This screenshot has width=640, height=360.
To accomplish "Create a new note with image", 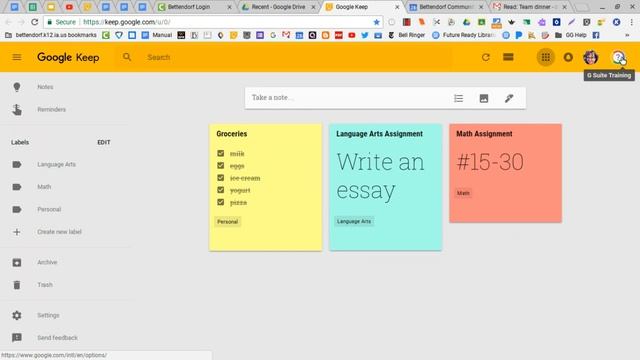I will [x=484, y=98].
